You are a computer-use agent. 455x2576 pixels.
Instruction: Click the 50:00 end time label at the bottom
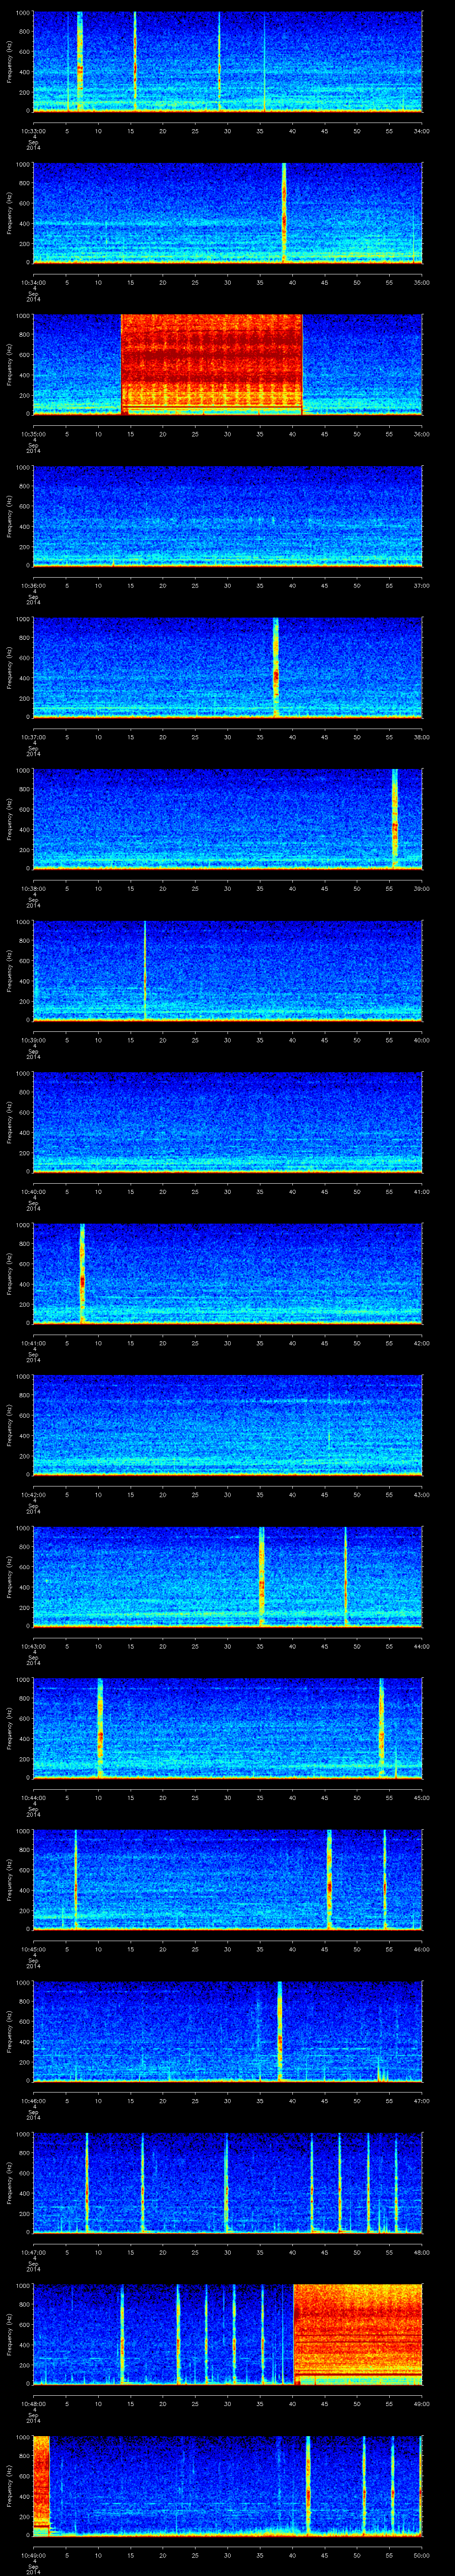click(421, 2552)
